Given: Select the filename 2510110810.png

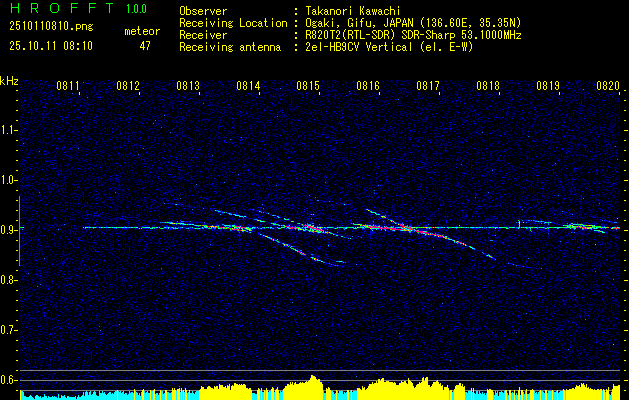Looking at the screenshot, I should [51, 26].
